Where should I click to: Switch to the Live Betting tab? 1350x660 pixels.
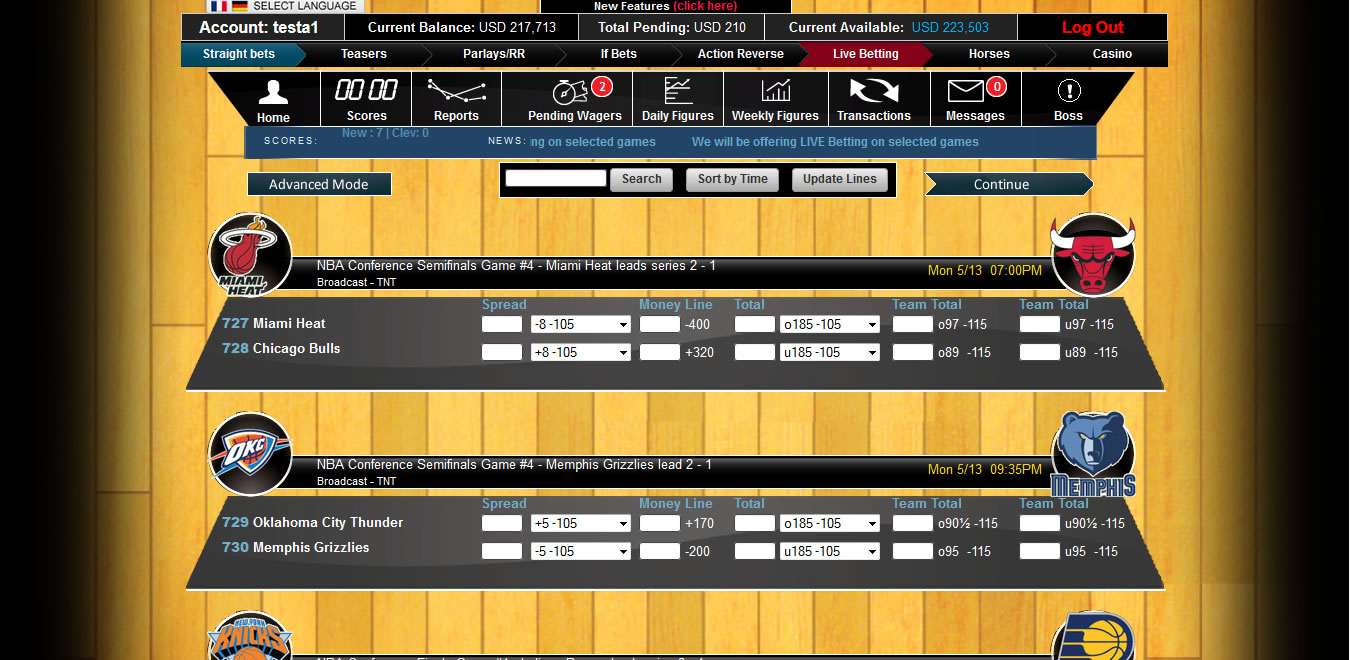pos(865,54)
